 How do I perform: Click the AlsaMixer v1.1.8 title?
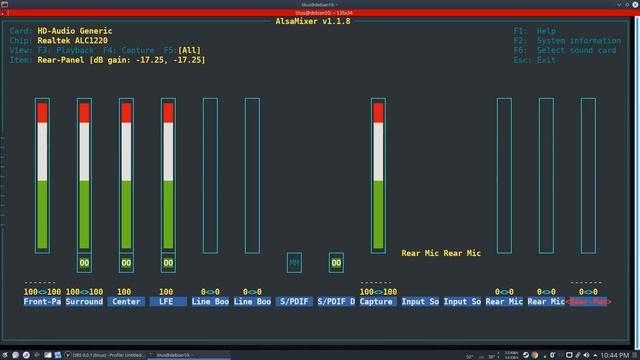pos(313,21)
